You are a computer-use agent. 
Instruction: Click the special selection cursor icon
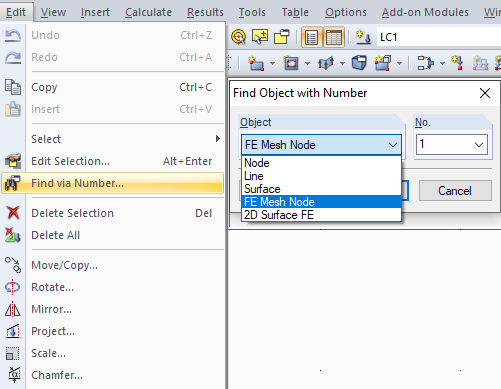(x=260, y=37)
